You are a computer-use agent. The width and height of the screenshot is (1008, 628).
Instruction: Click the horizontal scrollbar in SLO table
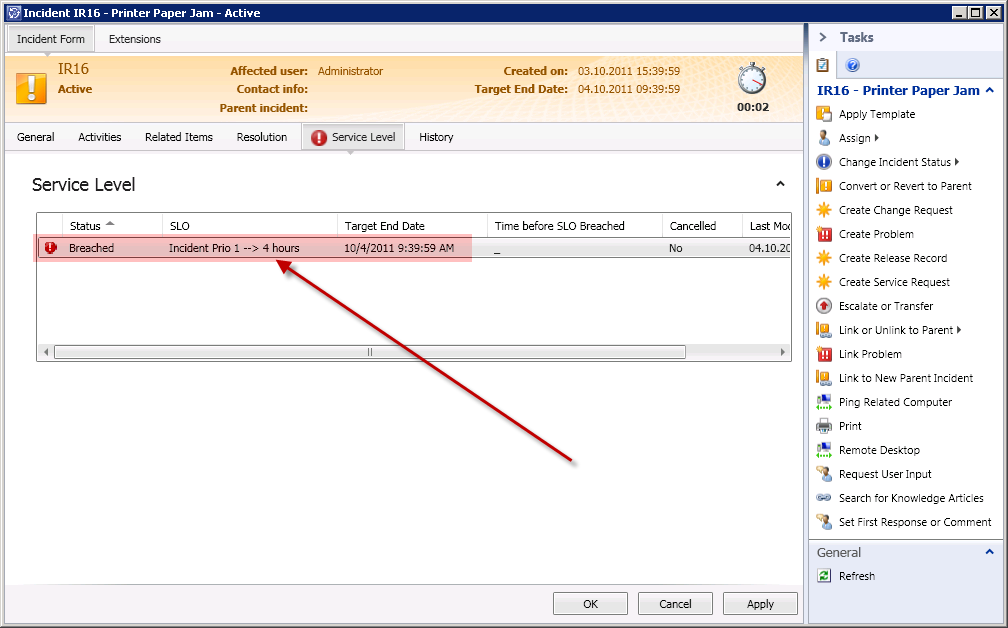[370, 352]
